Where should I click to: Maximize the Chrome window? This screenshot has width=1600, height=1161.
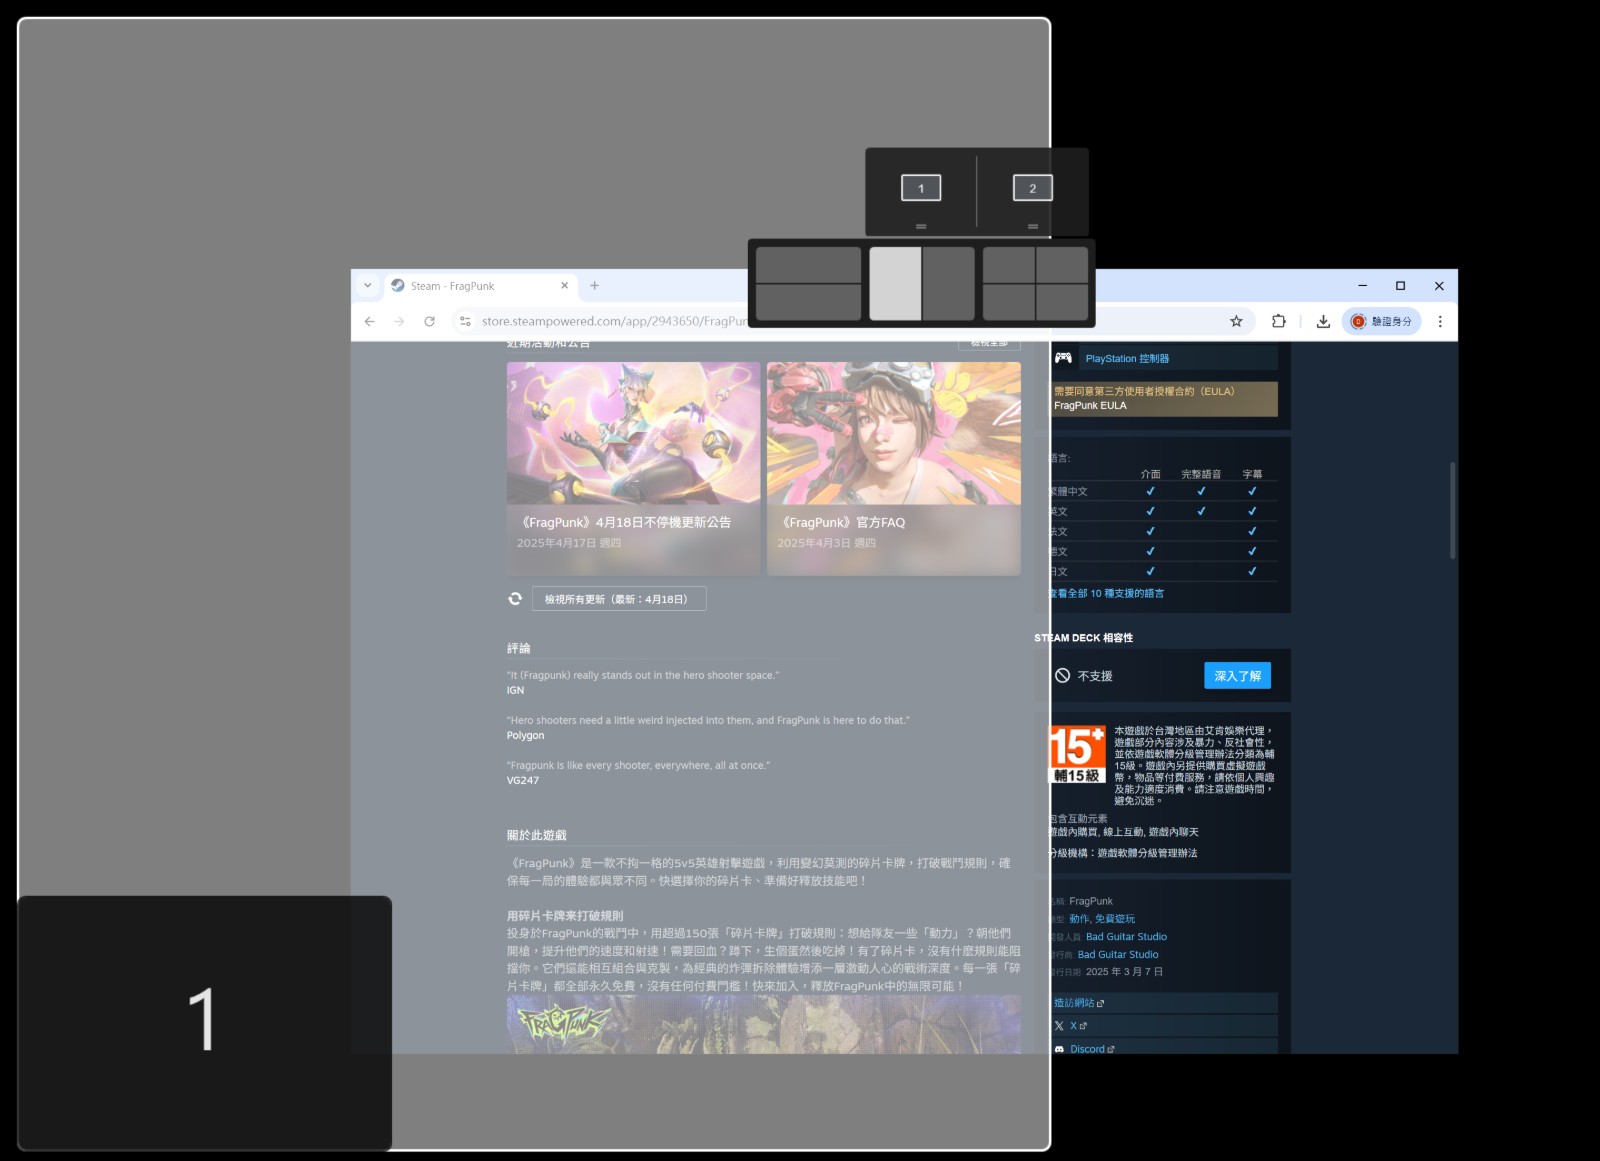point(1400,285)
